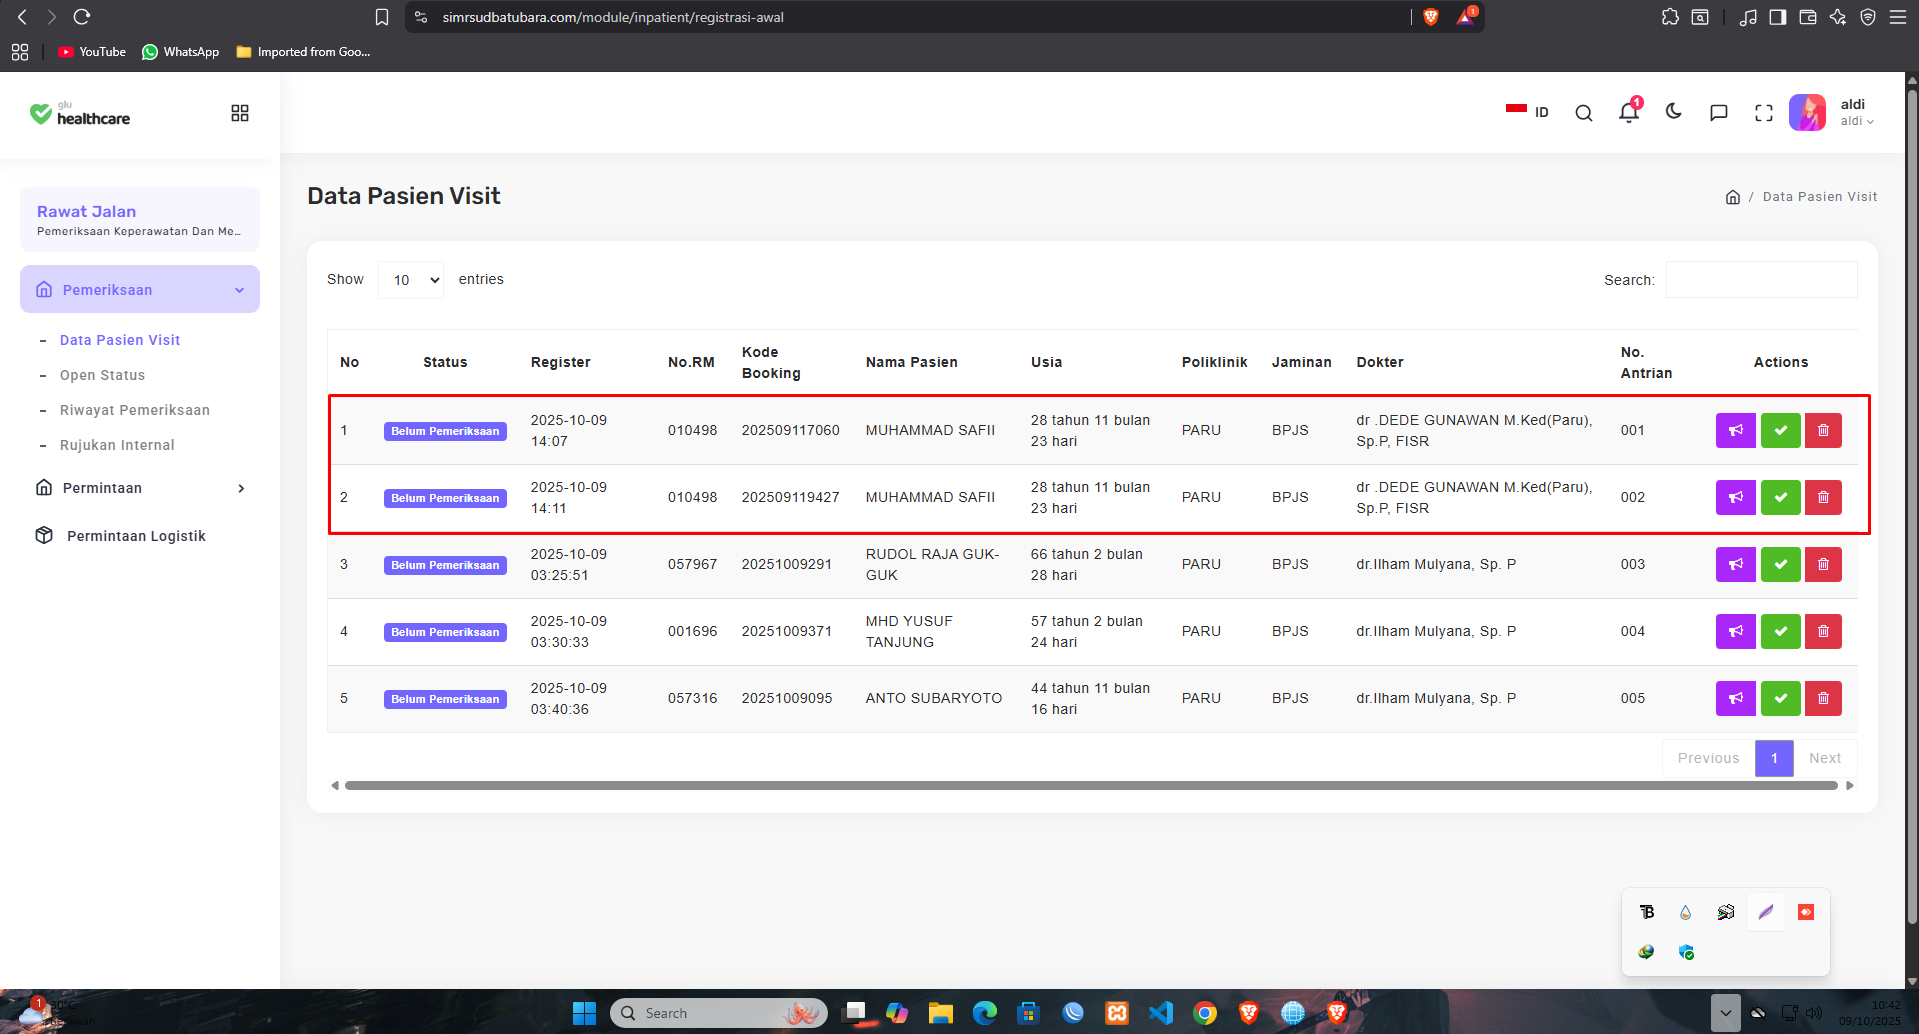1919x1034 pixels.
Task: Toggle dark mode with the moon icon
Action: tap(1674, 112)
